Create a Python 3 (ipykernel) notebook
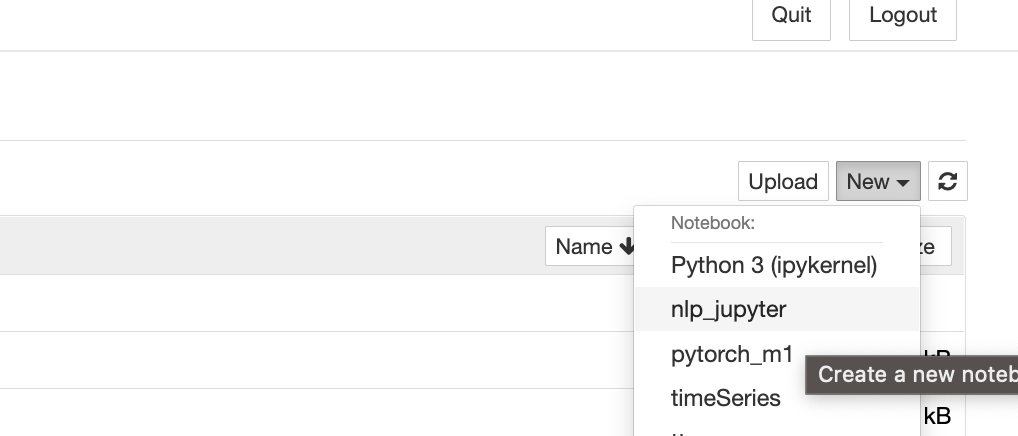The width and height of the screenshot is (1018, 436). coord(776,265)
